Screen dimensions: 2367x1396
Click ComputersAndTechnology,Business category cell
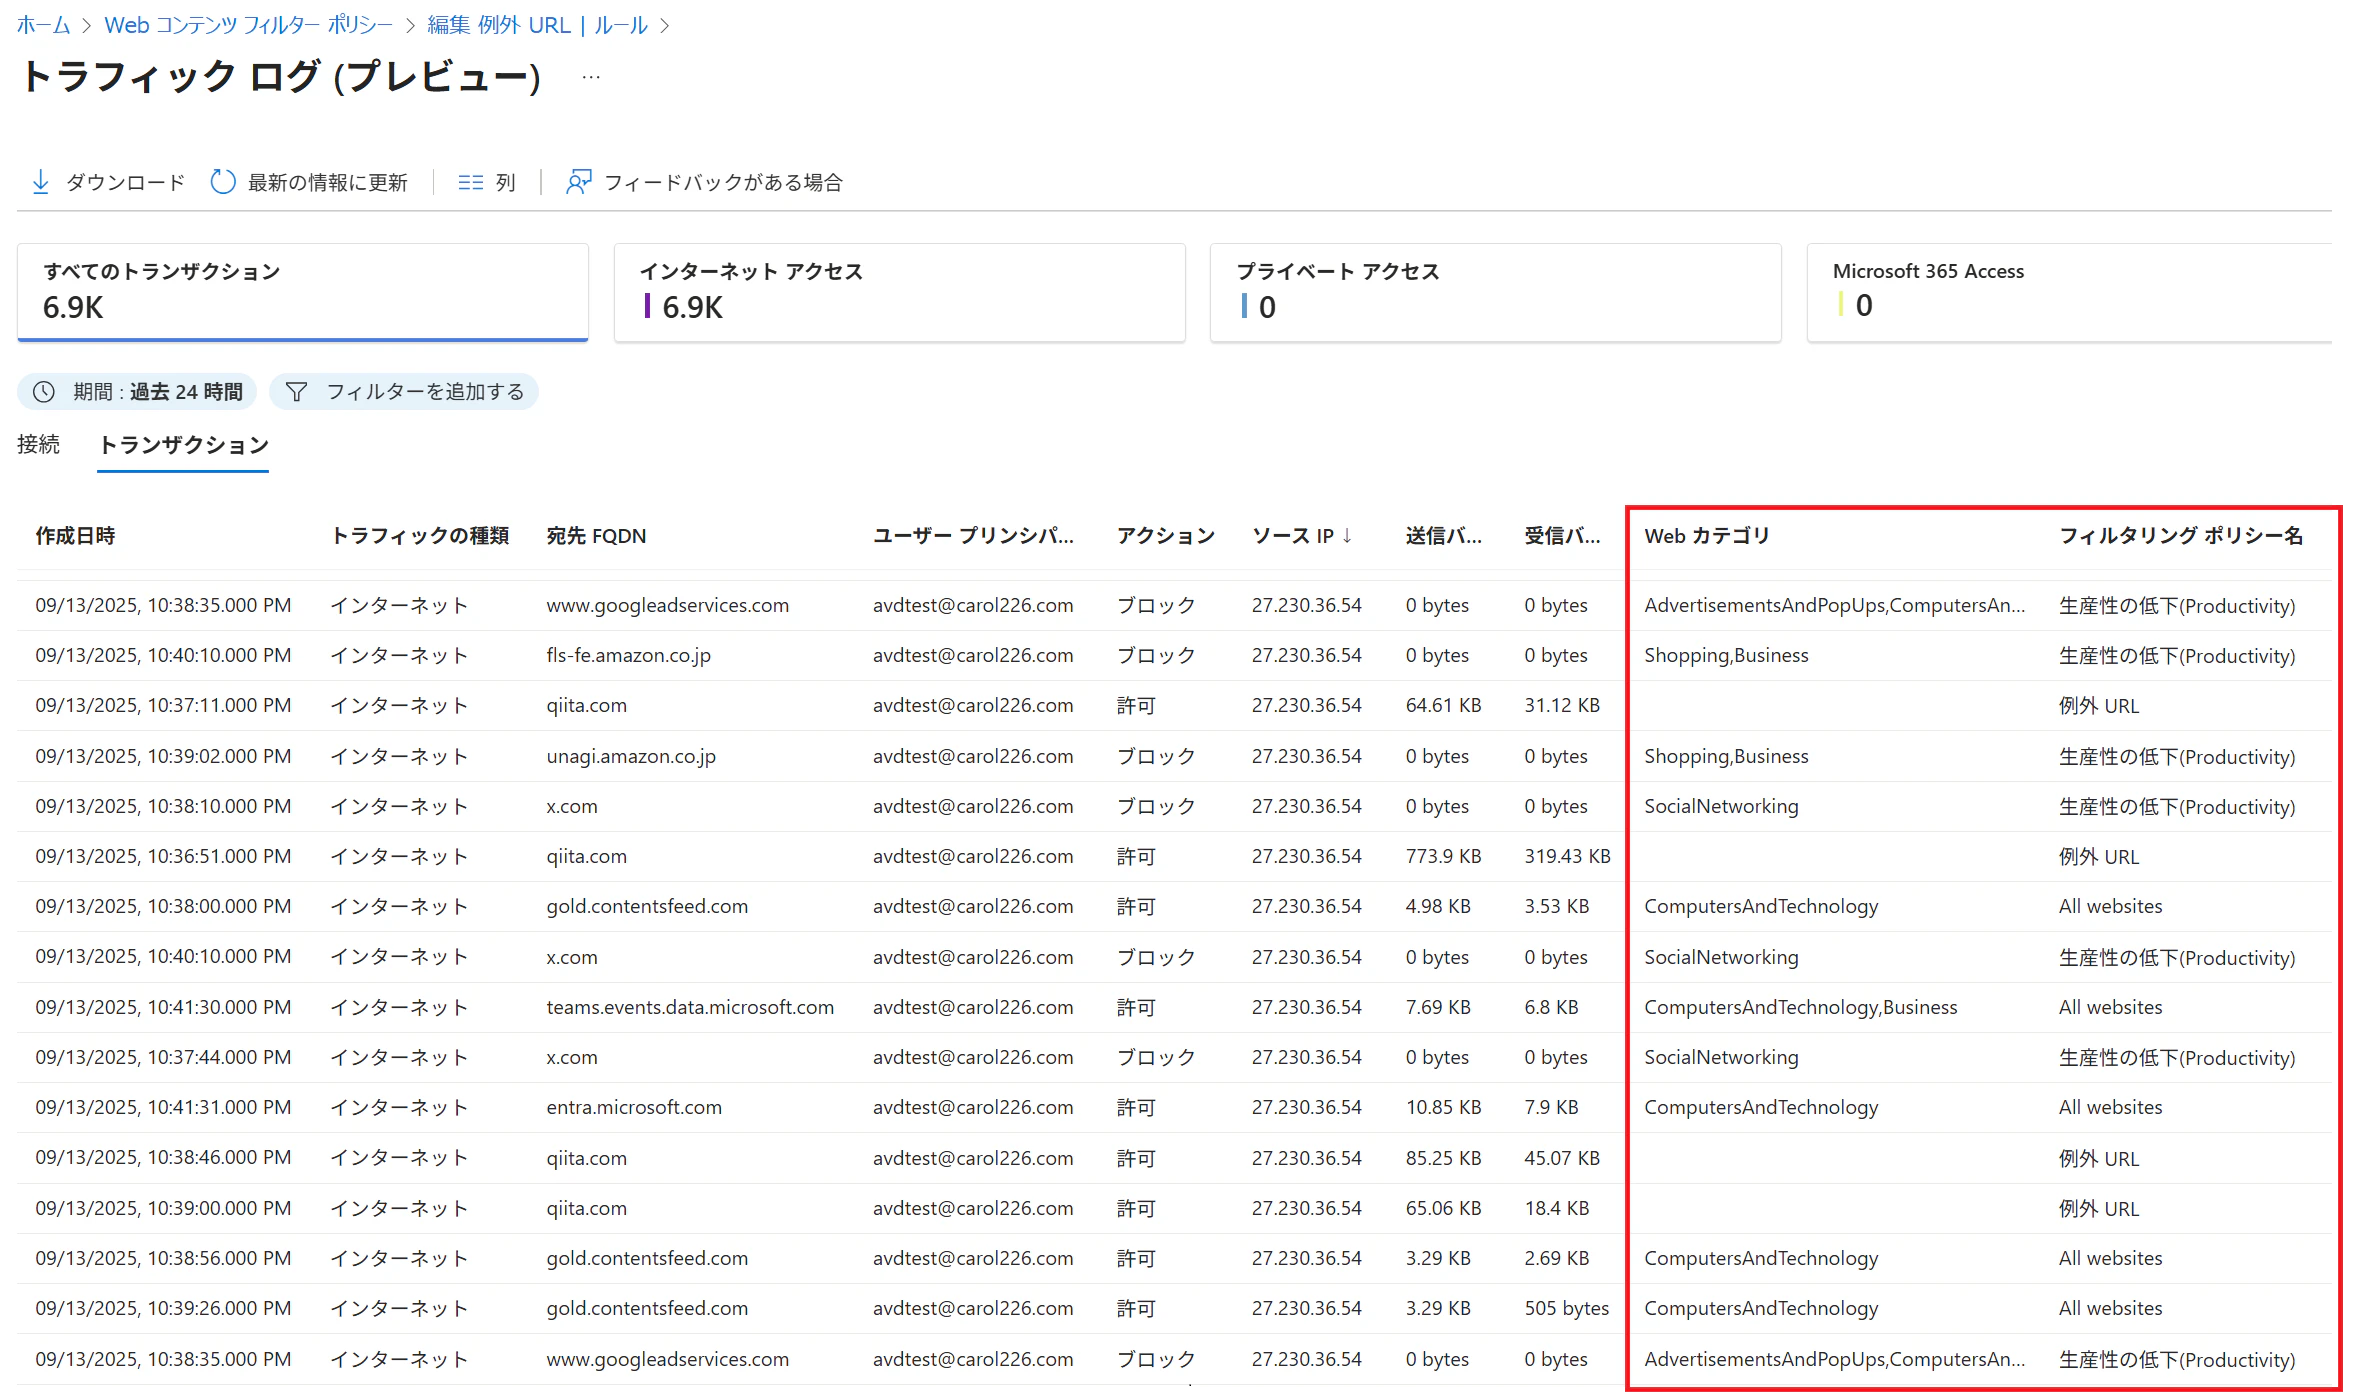coord(1801,1008)
